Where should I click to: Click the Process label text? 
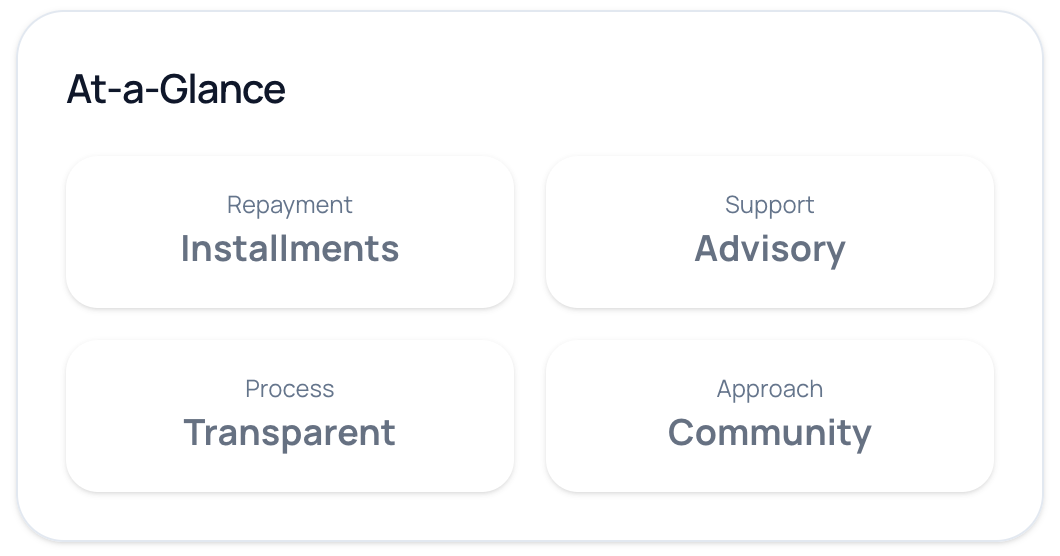[290, 389]
